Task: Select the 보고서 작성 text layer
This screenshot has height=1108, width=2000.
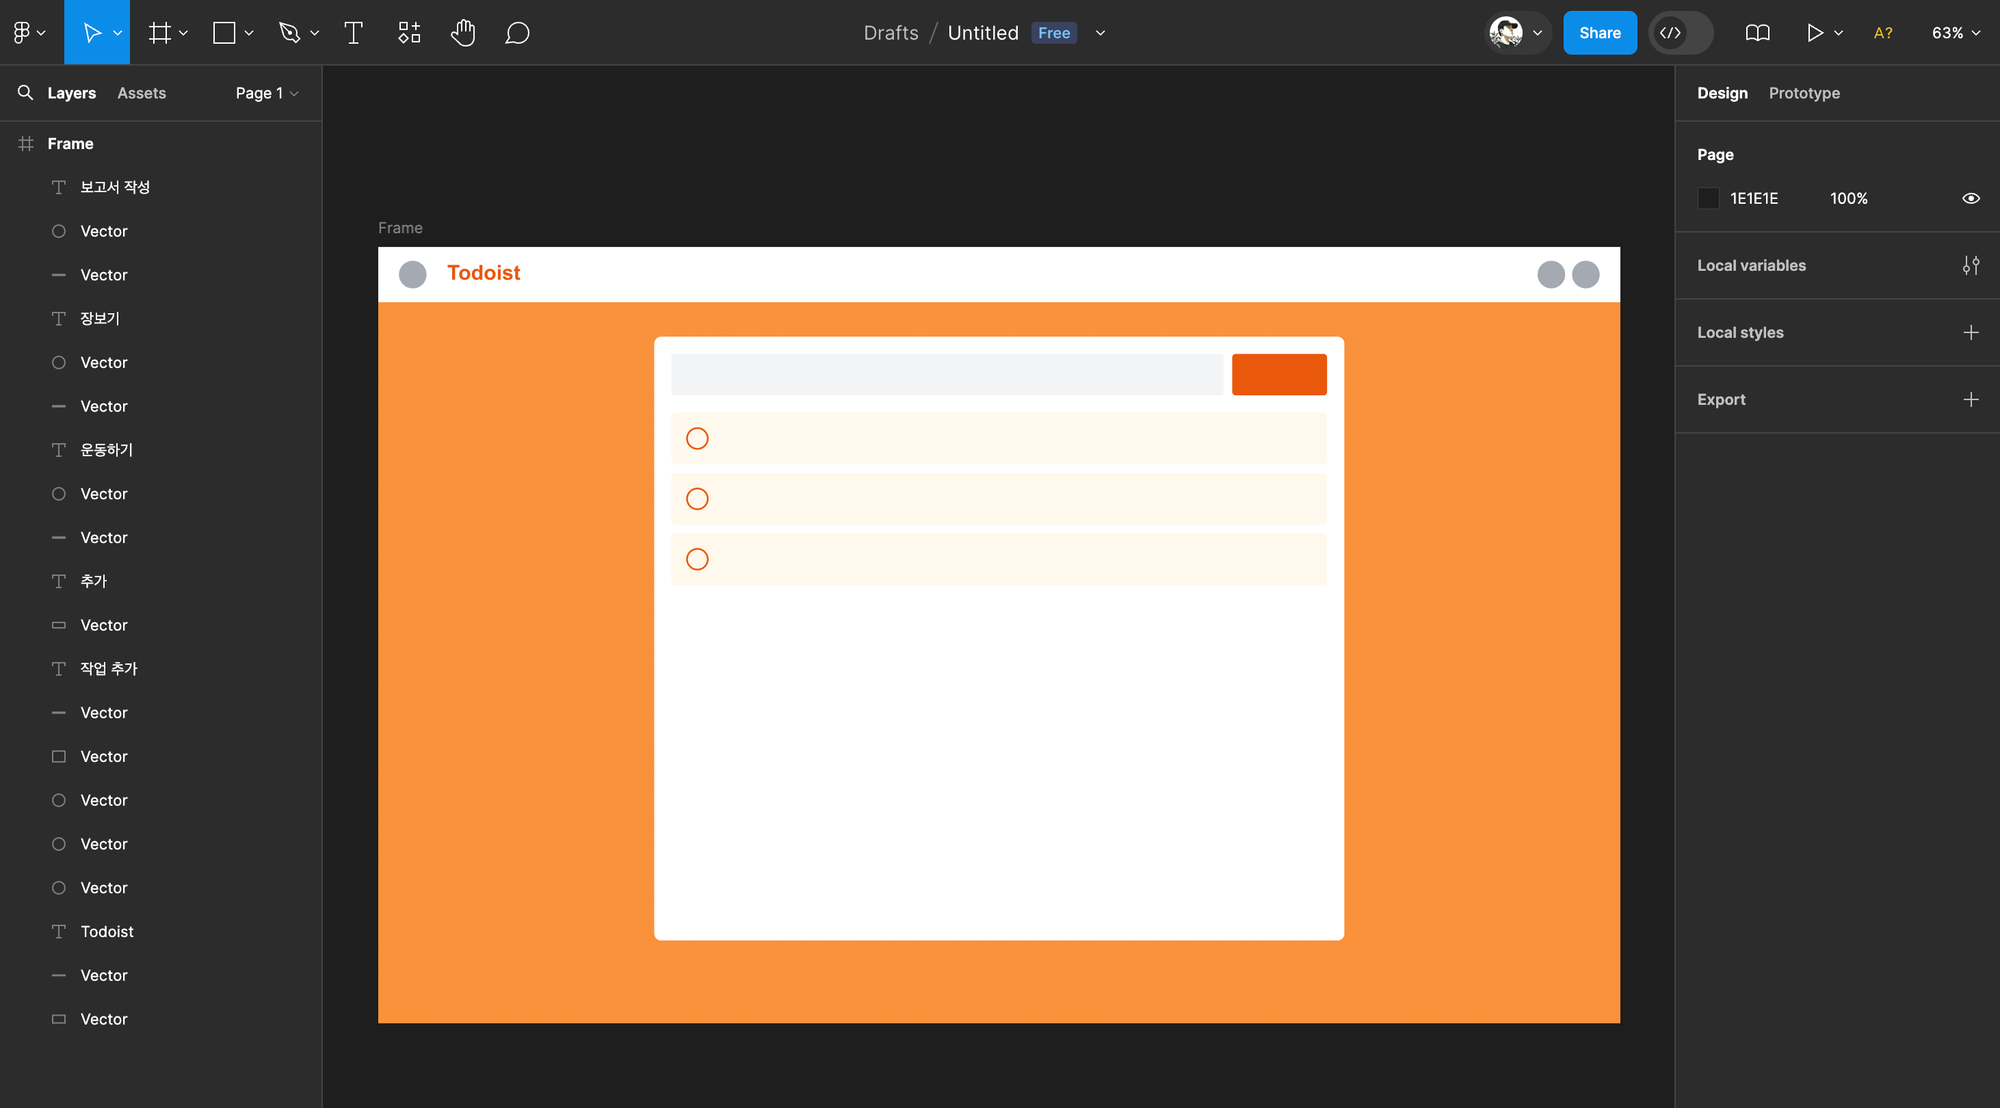Action: (x=161, y=187)
